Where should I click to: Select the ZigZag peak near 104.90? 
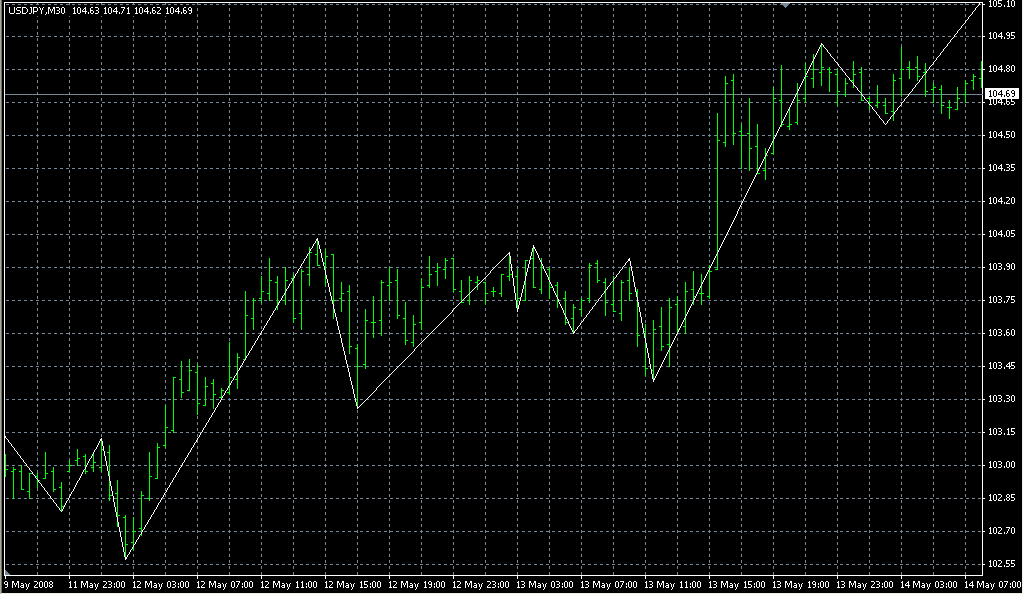pyautogui.click(x=821, y=44)
